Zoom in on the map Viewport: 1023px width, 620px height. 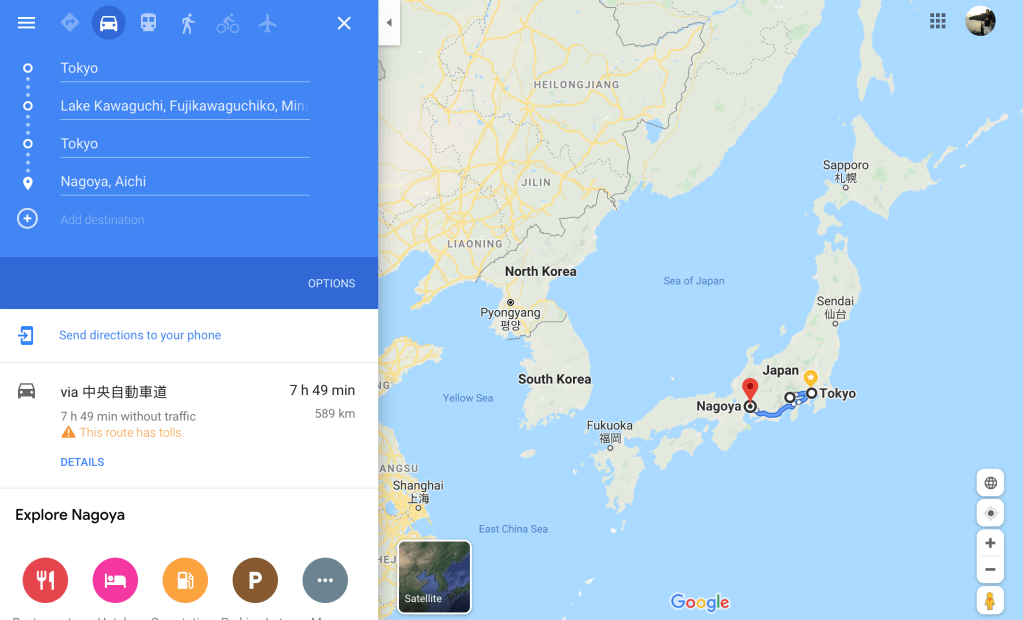pos(990,543)
